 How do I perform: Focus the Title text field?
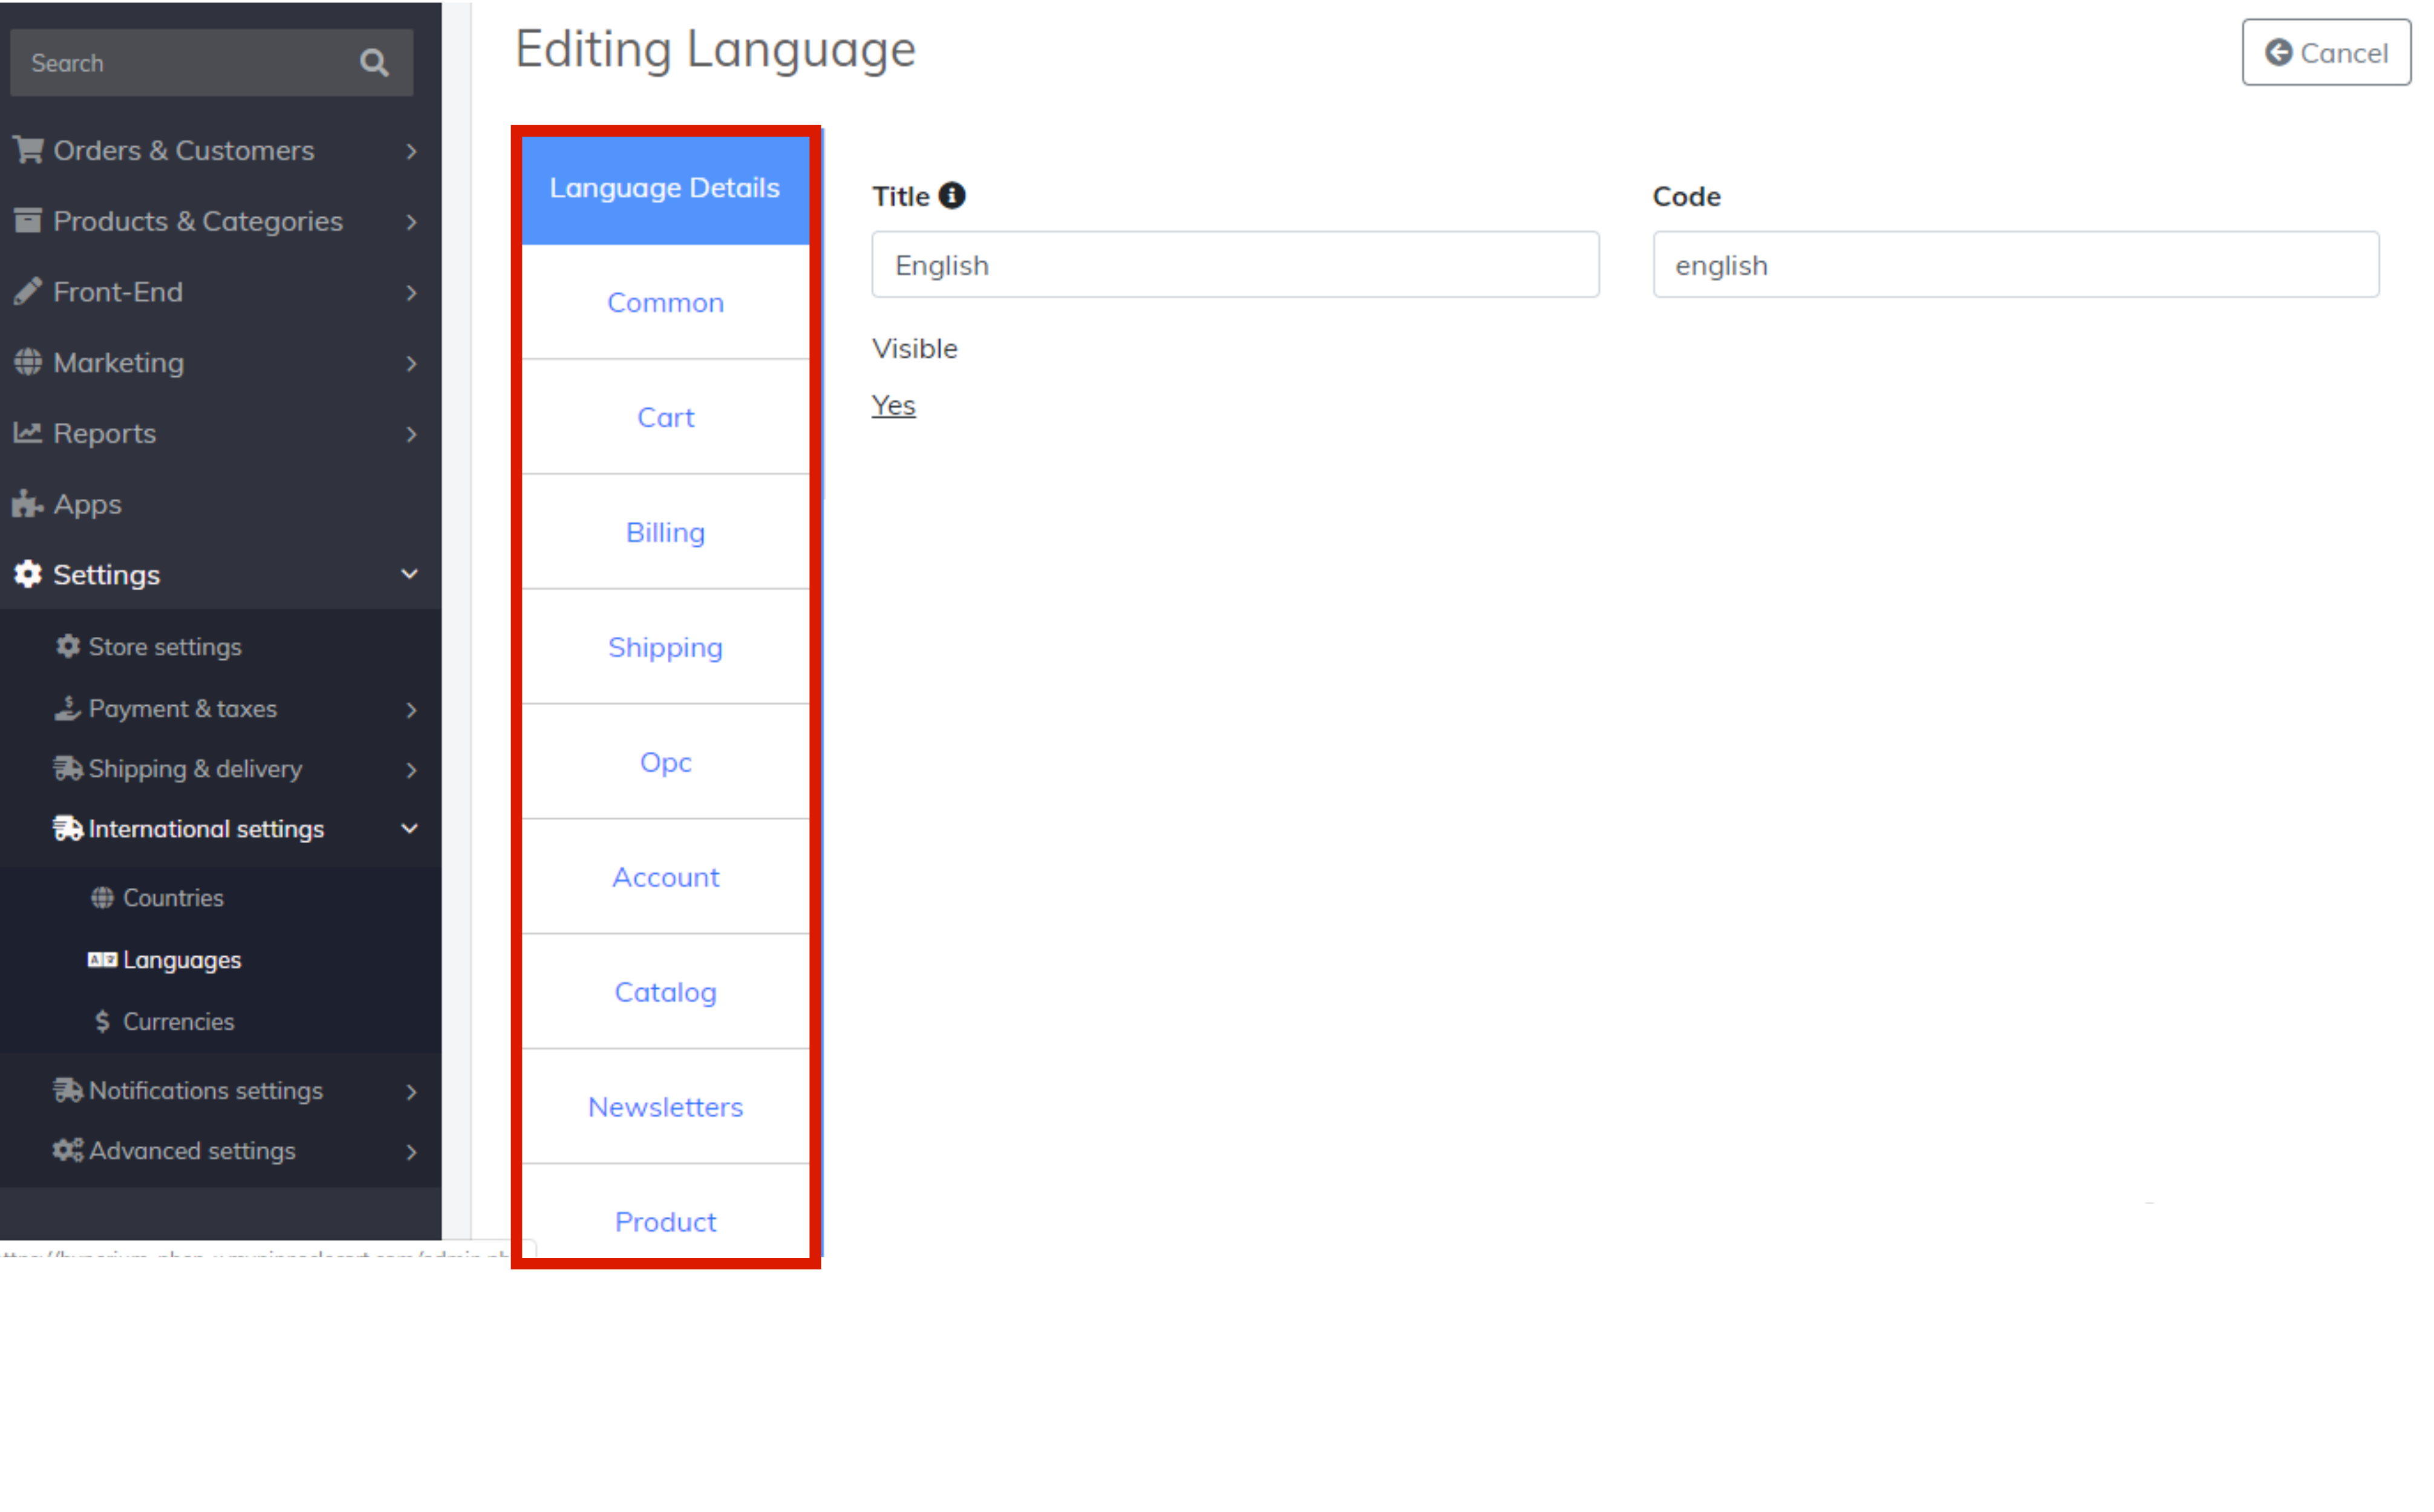(x=1234, y=265)
